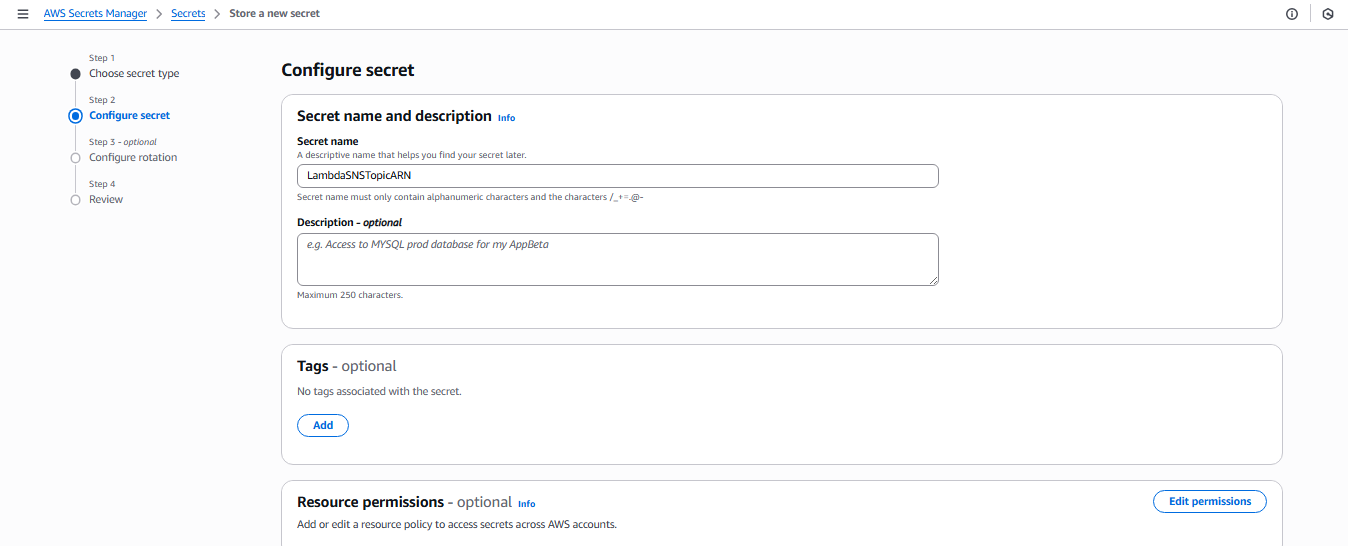
Task: Select the Step 4 circle indicator
Action: point(75,200)
